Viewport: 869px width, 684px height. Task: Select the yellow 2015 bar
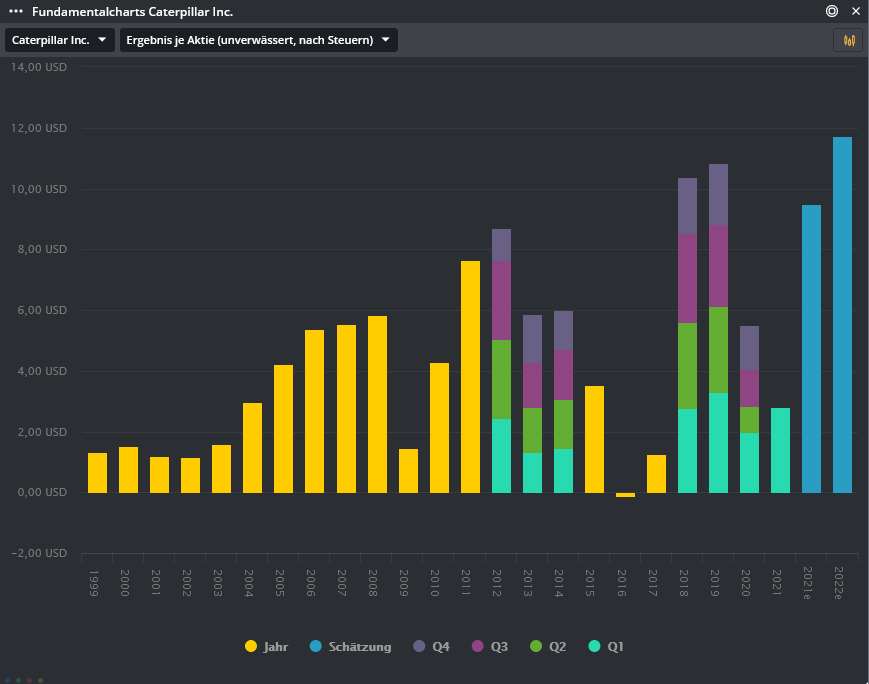click(x=595, y=440)
